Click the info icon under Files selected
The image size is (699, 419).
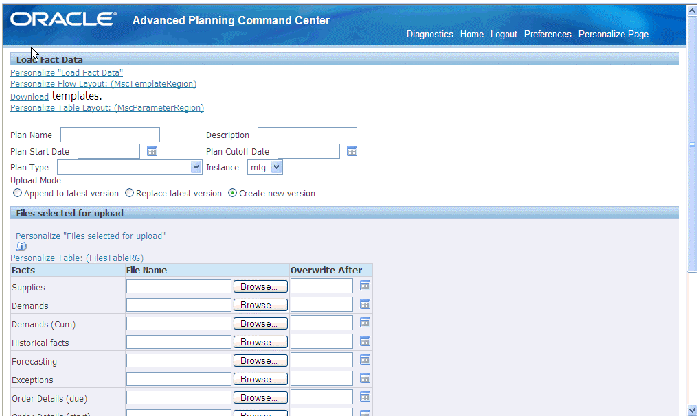click(x=21, y=246)
